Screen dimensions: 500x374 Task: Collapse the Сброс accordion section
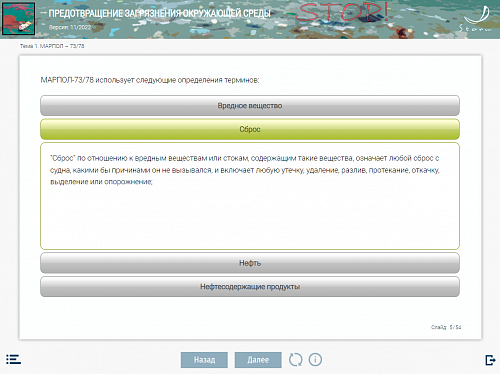250,129
